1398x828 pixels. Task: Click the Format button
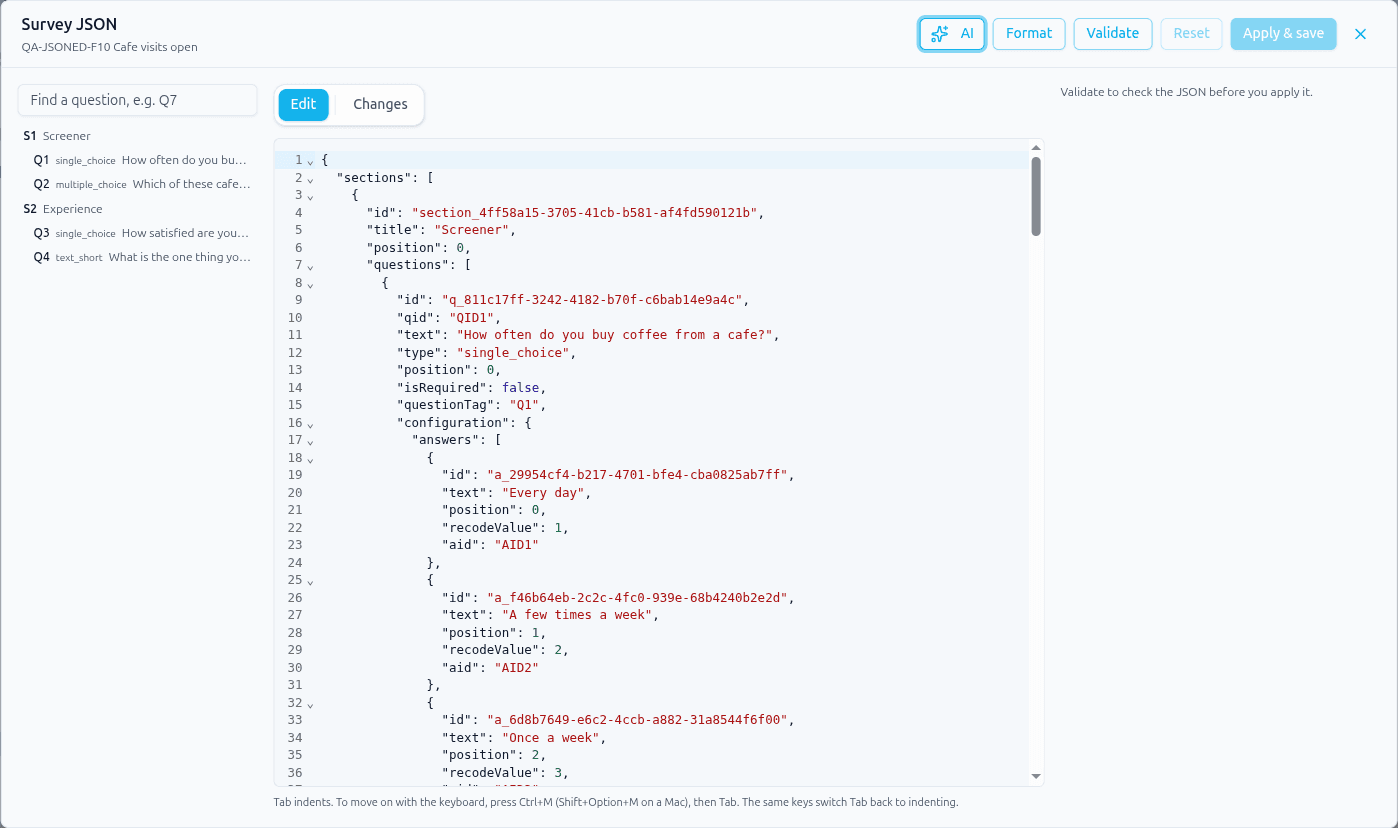1029,33
